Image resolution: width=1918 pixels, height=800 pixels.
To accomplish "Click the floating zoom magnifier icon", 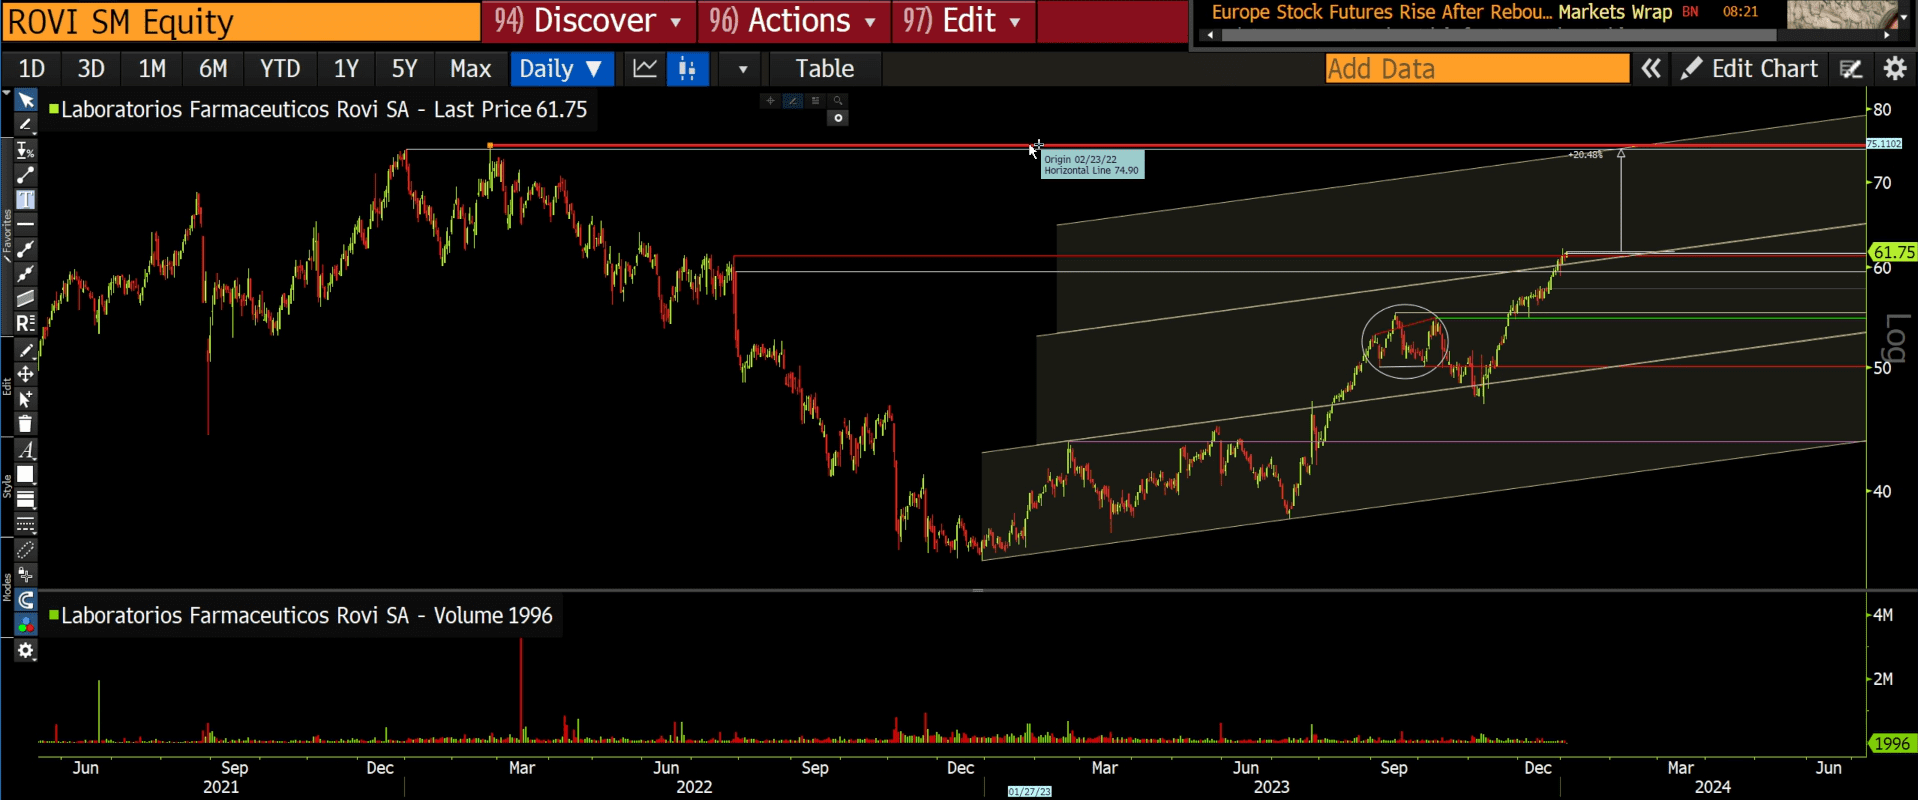I will click(x=838, y=100).
